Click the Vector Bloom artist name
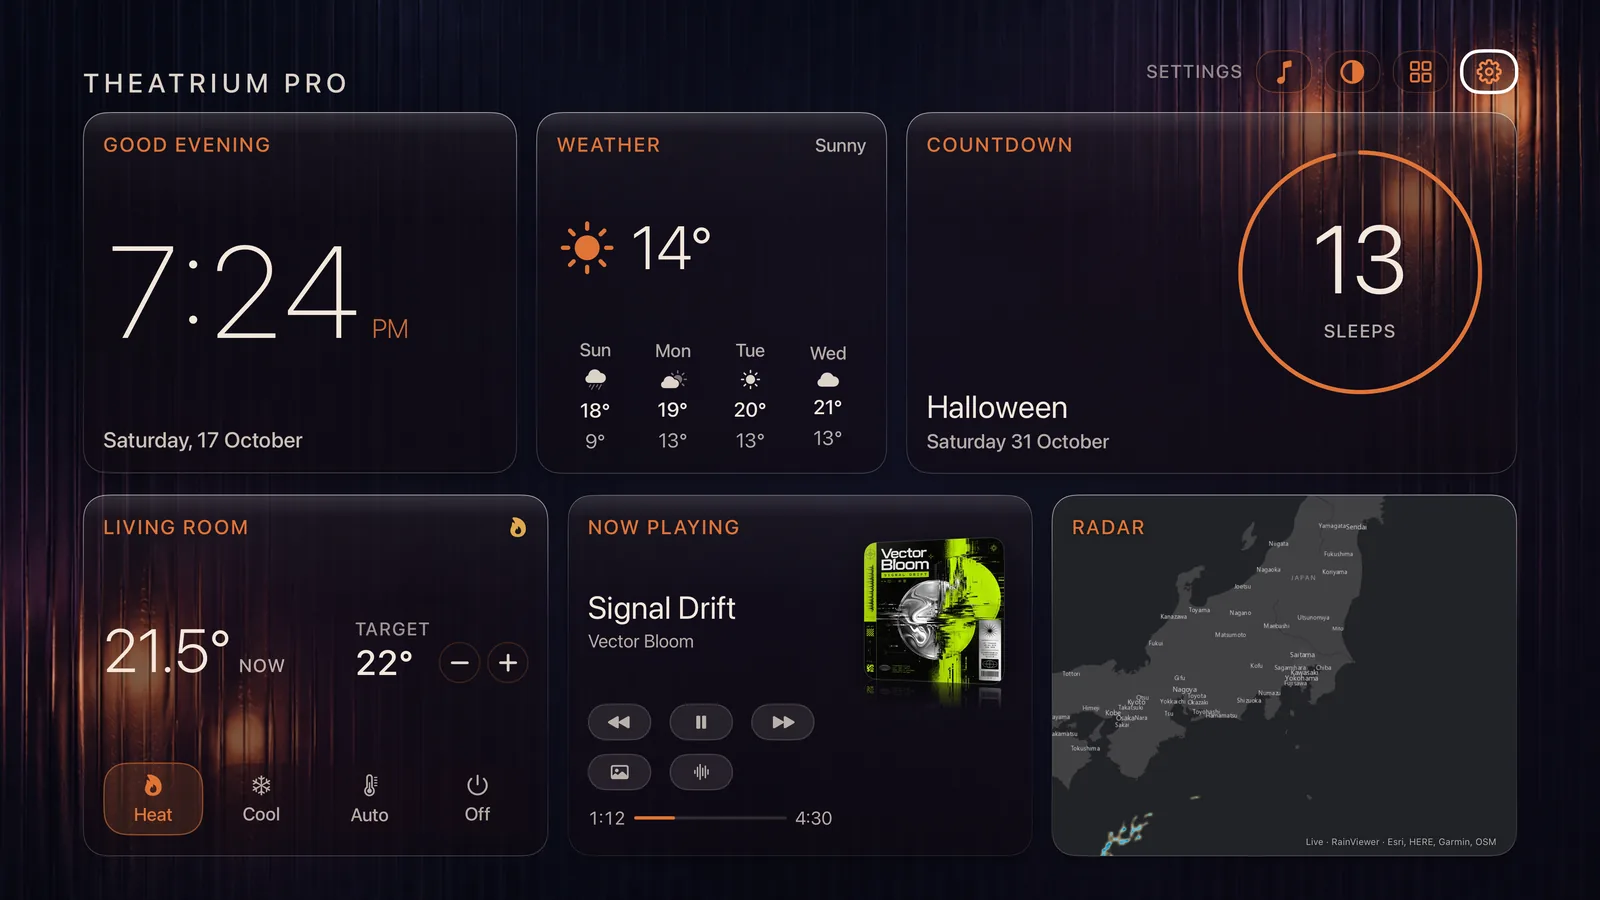Viewport: 1600px width, 900px height. (641, 642)
